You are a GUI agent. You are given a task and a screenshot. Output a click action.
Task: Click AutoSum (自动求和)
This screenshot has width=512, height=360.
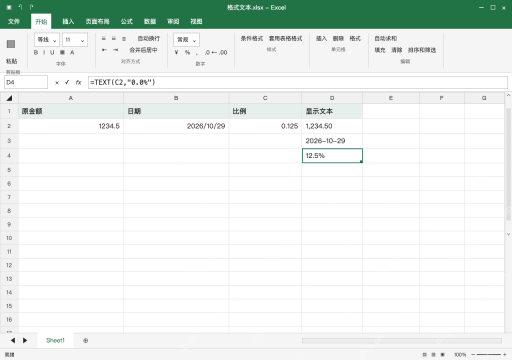pyautogui.click(x=386, y=39)
